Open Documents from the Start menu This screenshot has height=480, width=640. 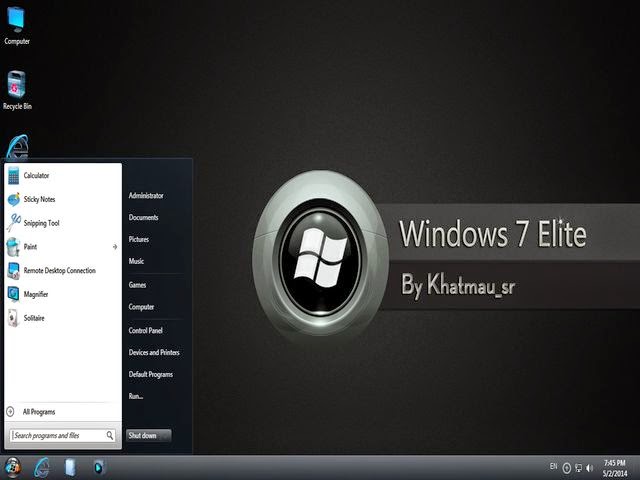coord(143,218)
